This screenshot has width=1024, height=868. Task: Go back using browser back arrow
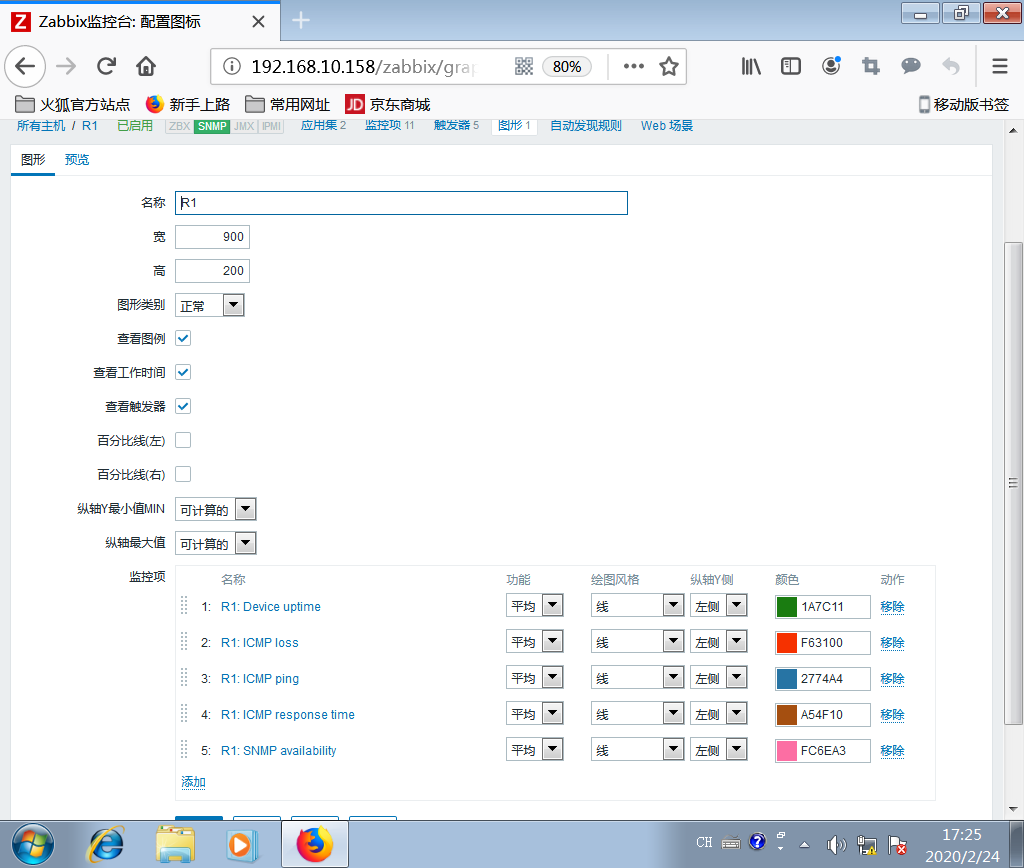pyautogui.click(x=25, y=66)
